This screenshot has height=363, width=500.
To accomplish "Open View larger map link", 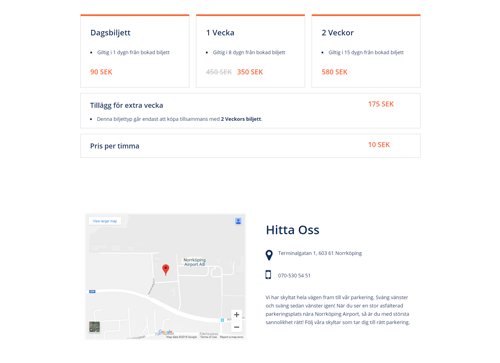I will pyautogui.click(x=105, y=221).
